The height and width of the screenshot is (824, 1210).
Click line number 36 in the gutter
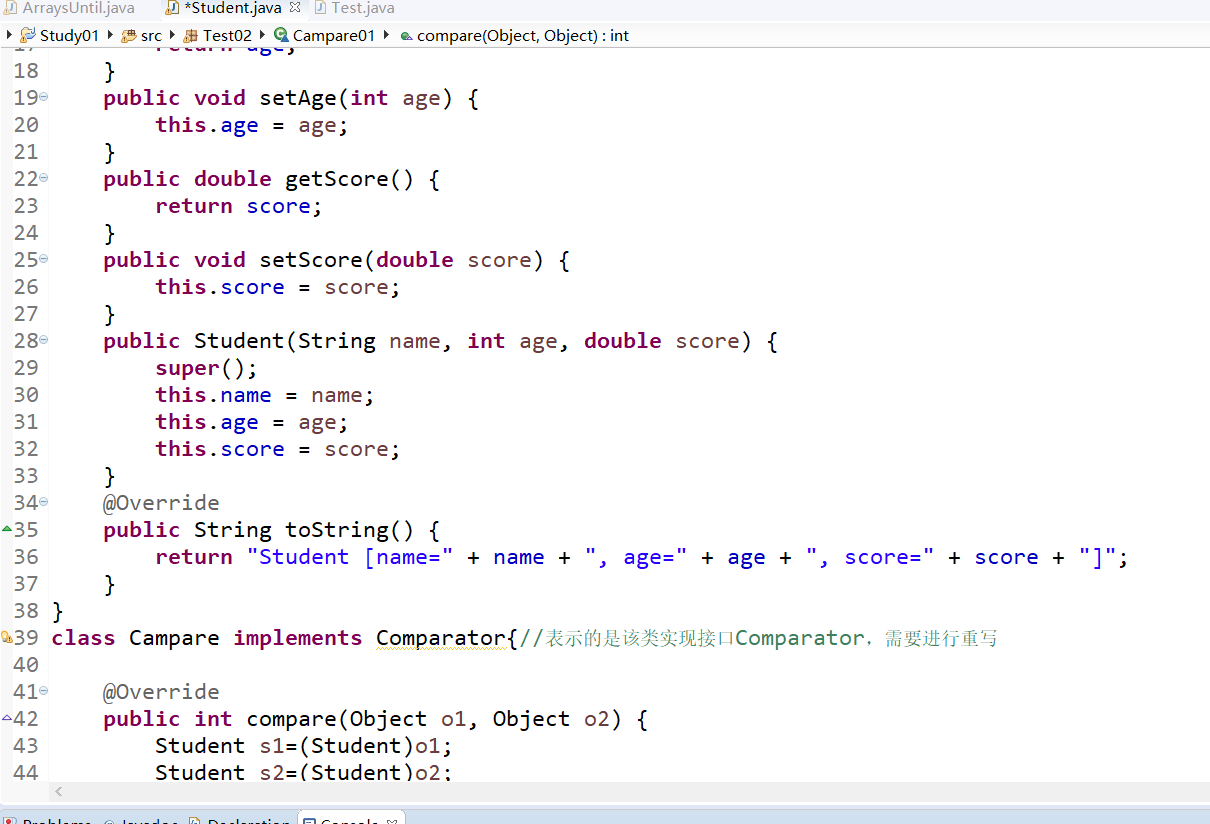26,556
